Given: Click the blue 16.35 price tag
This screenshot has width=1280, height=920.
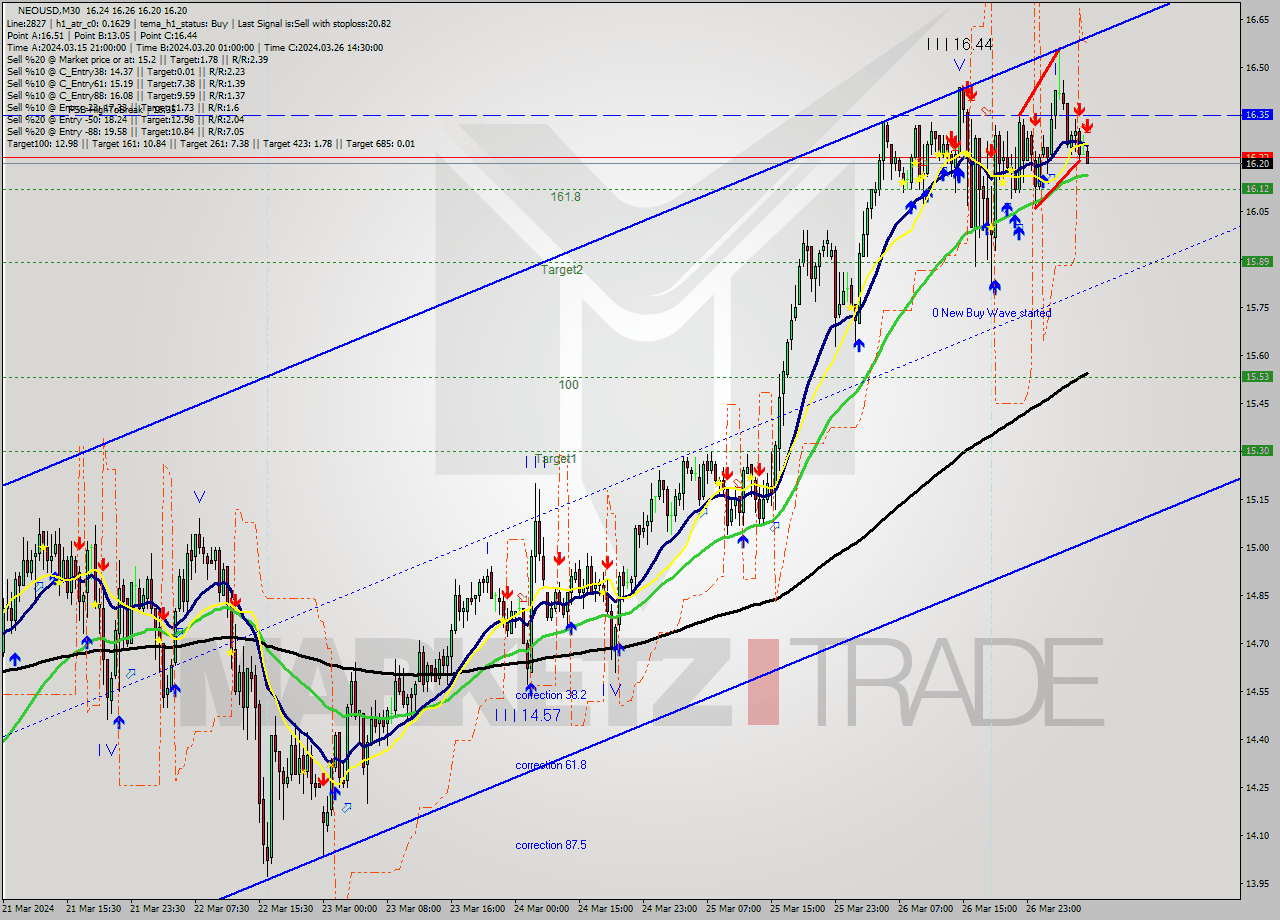Looking at the screenshot, I should tap(1256, 115).
